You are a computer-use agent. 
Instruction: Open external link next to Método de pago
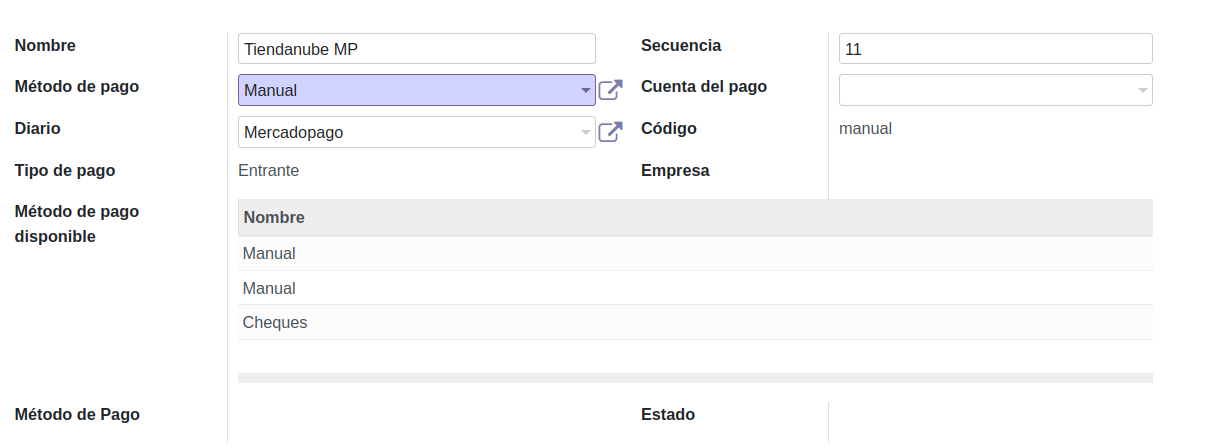610,90
